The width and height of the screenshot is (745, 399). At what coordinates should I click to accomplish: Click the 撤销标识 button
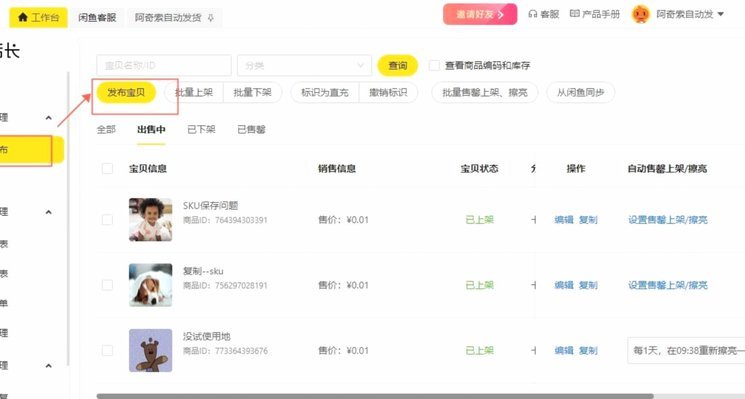[388, 92]
